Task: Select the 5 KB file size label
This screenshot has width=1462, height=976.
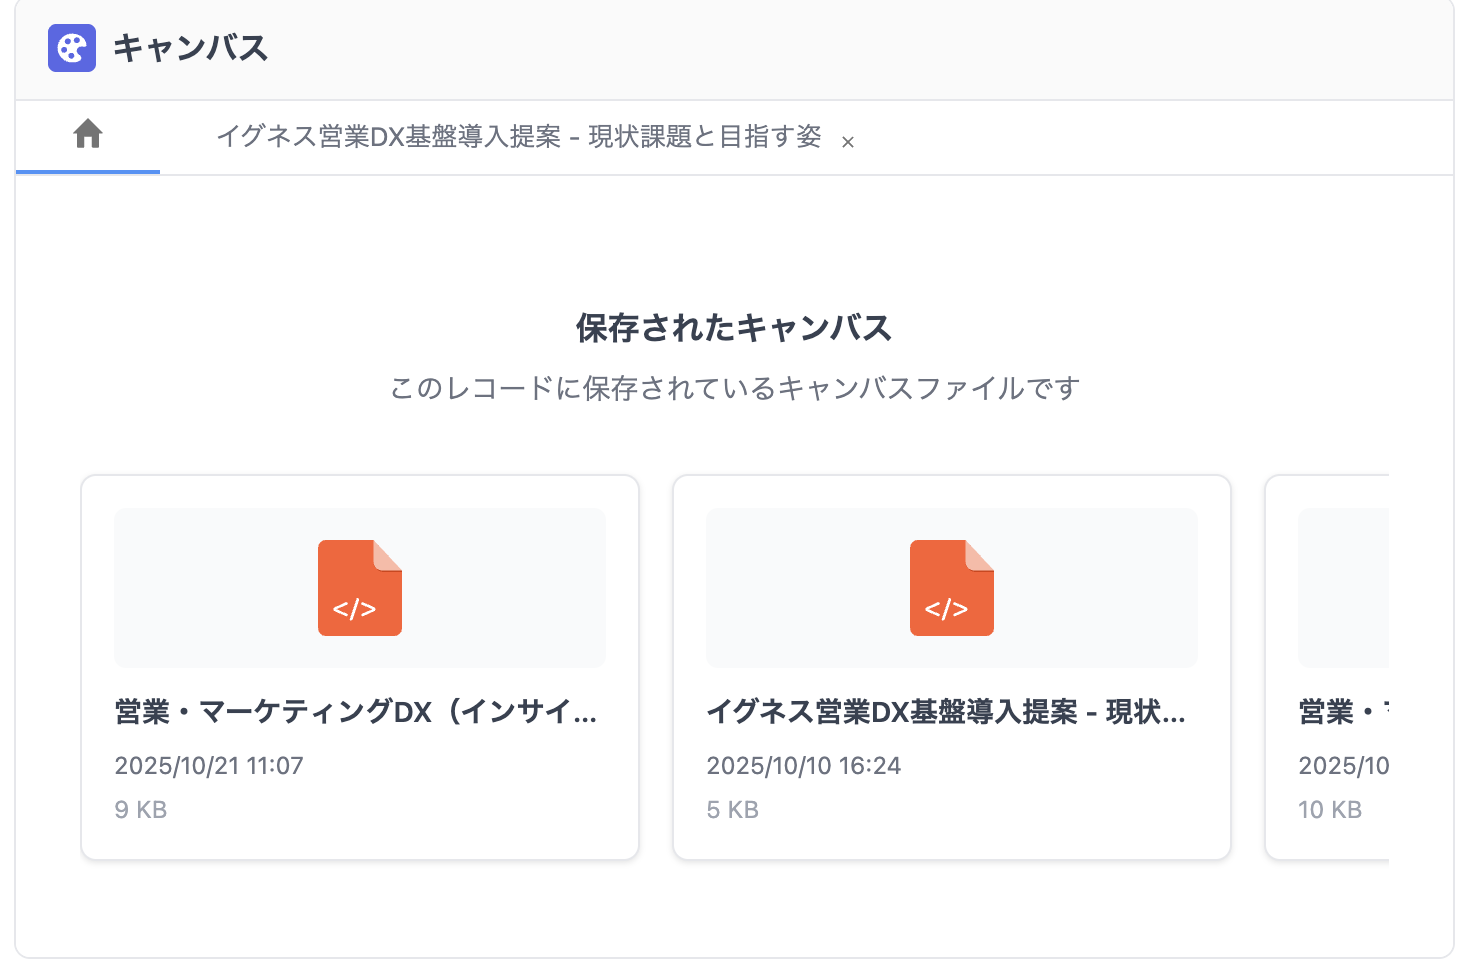Action: [732, 810]
